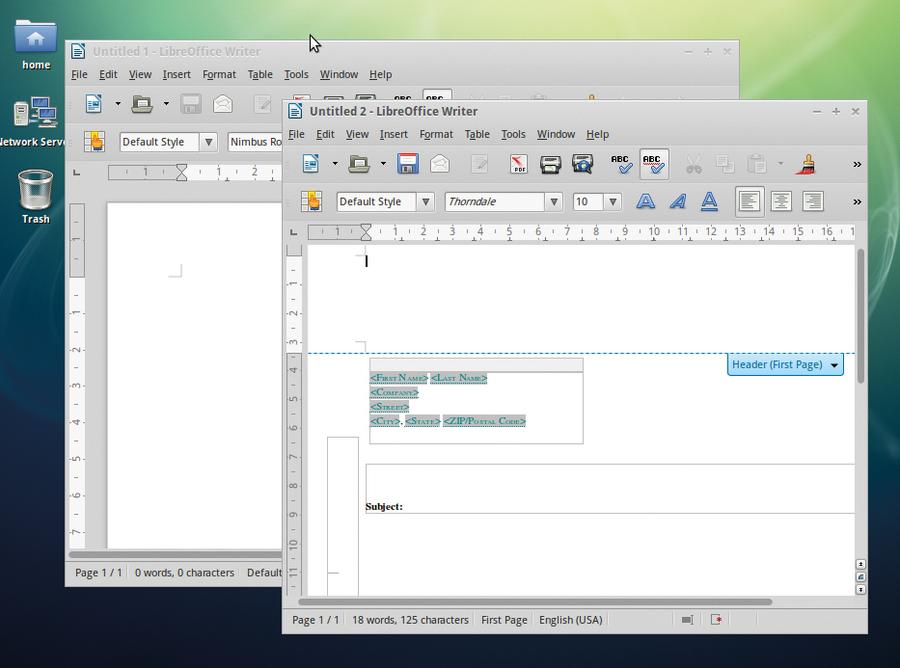The height and width of the screenshot is (668, 900).
Task: Click the horizontal scrollbar of Untitled 2
Action: pyautogui.click(x=535, y=602)
